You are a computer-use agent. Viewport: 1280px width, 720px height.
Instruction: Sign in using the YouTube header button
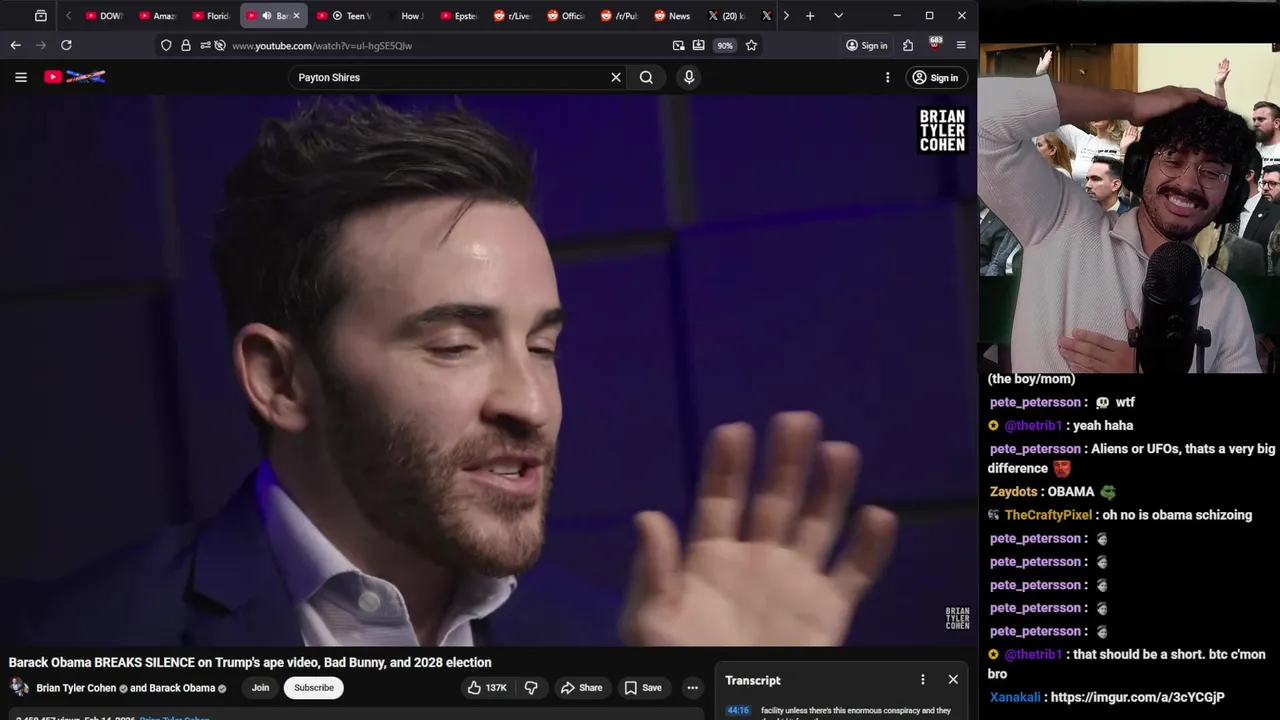(935, 77)
